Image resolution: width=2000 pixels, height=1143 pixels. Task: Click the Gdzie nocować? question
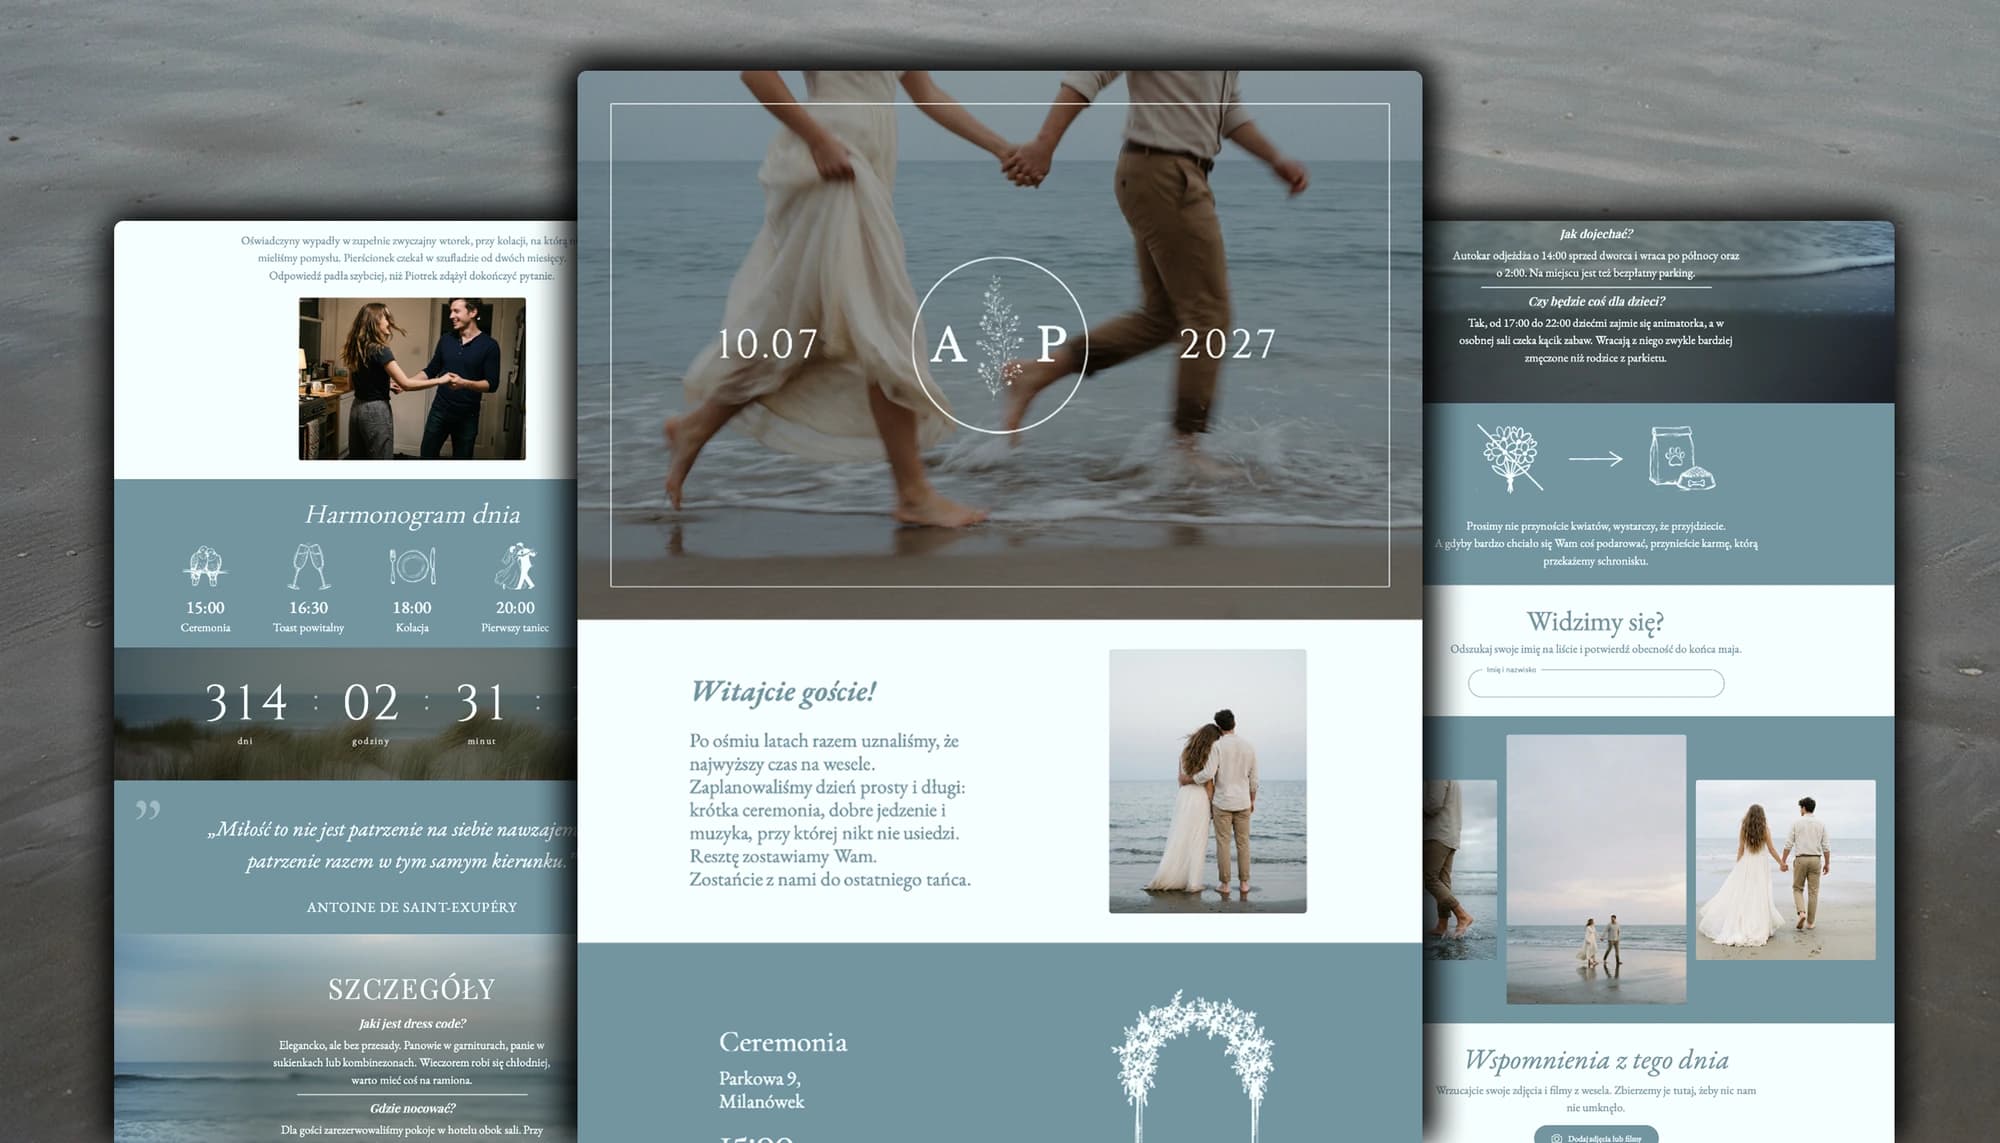[412, 1108]
